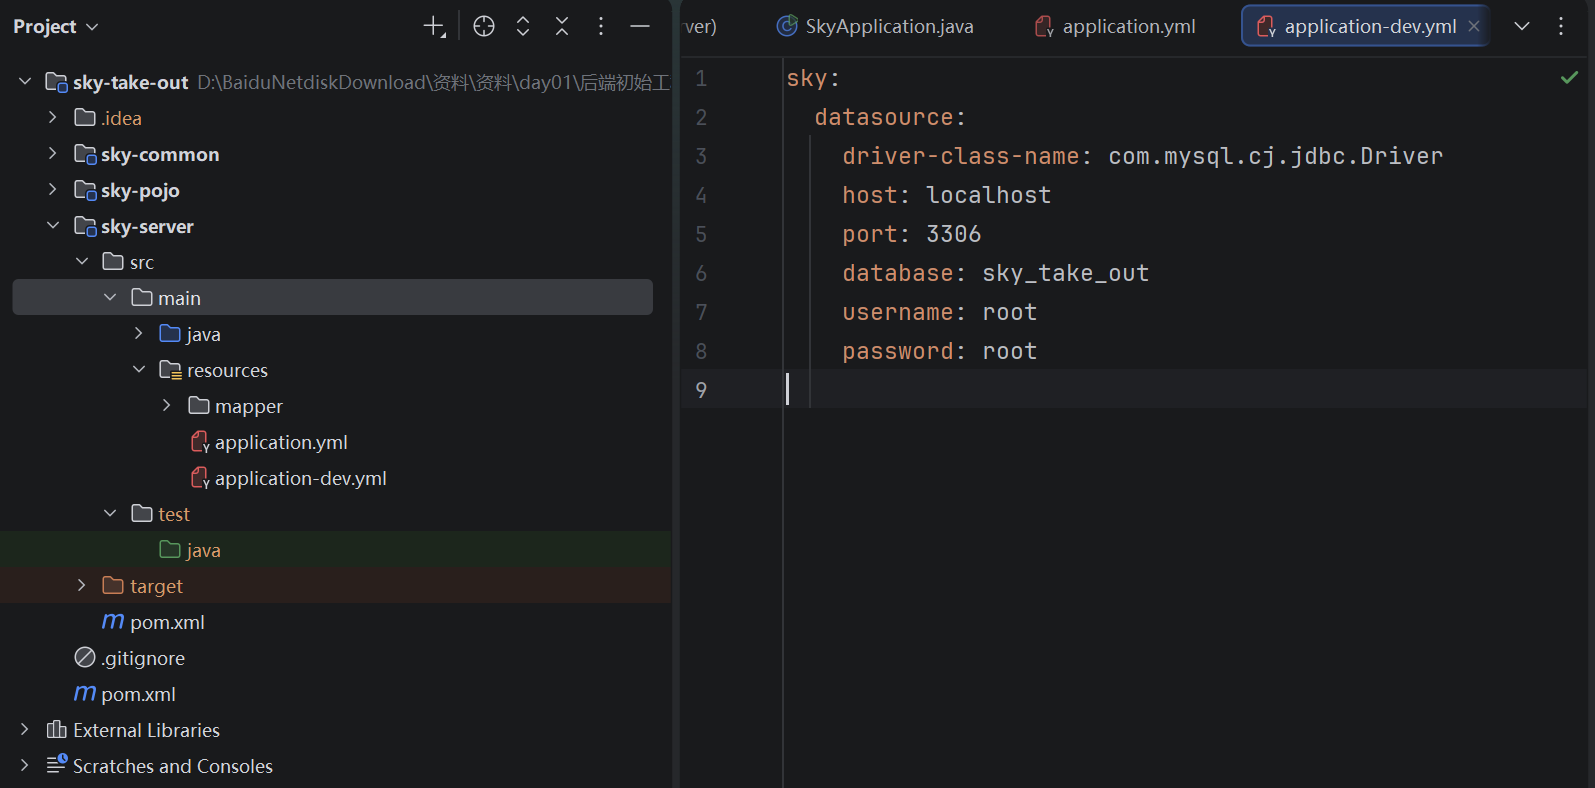Click sky-common module folder icon

point(86,154)
